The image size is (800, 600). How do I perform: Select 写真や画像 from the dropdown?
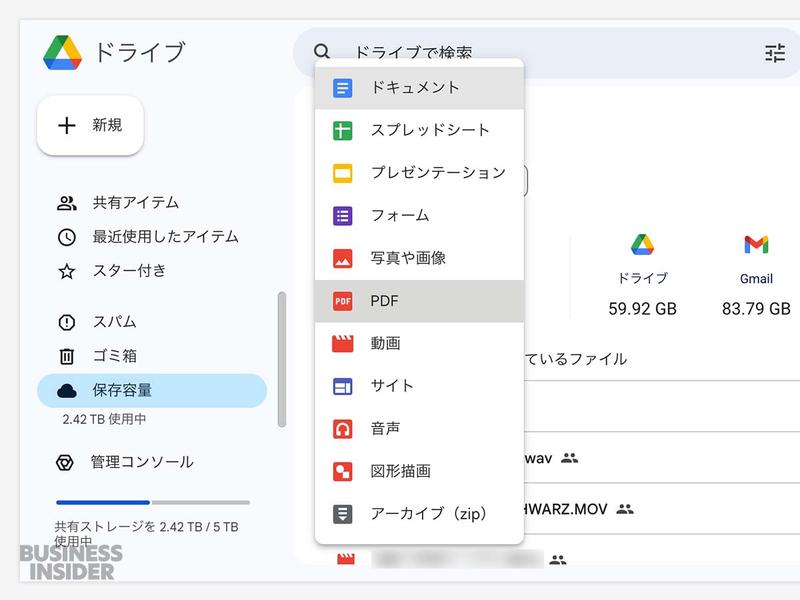[410, 257]
